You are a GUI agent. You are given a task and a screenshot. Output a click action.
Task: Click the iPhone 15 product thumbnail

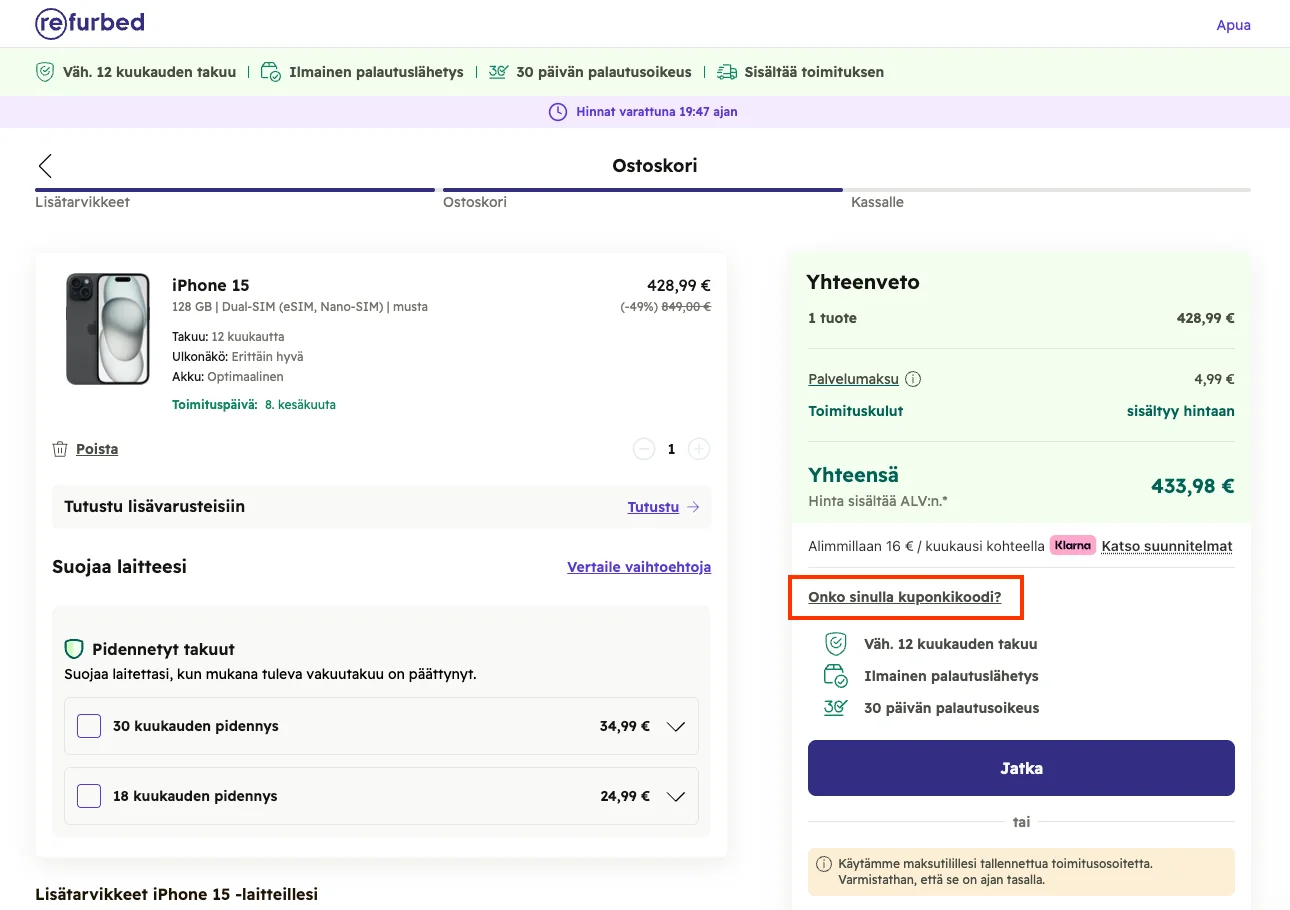108,328
